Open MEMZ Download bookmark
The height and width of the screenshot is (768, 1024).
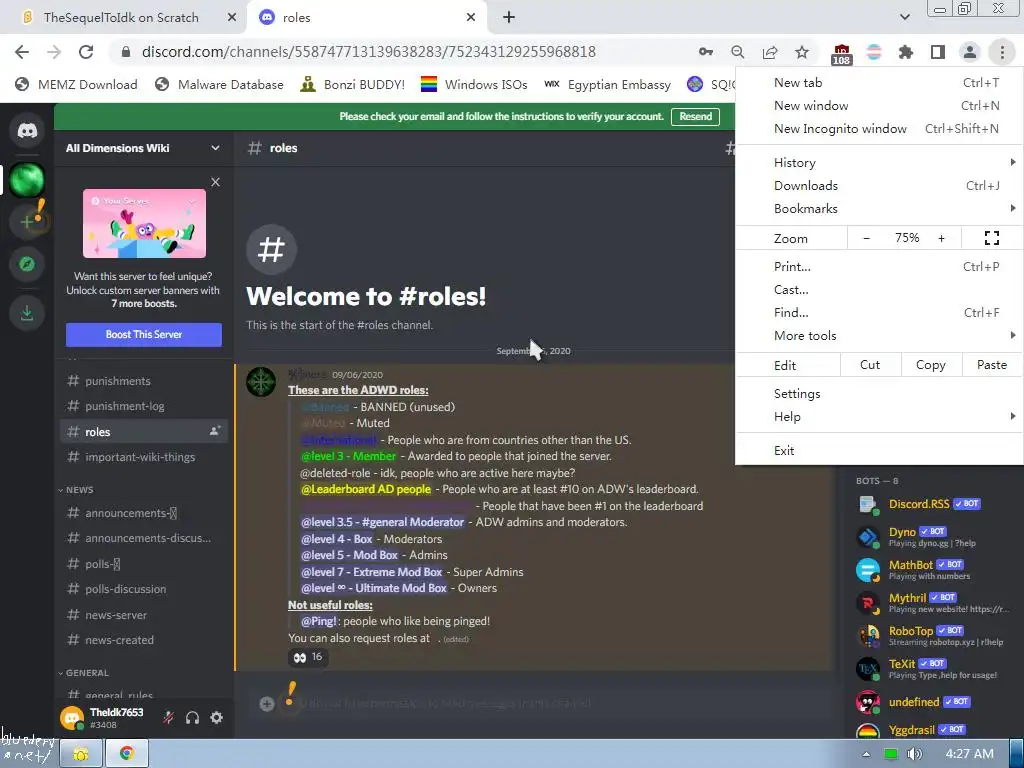point(76,84)
